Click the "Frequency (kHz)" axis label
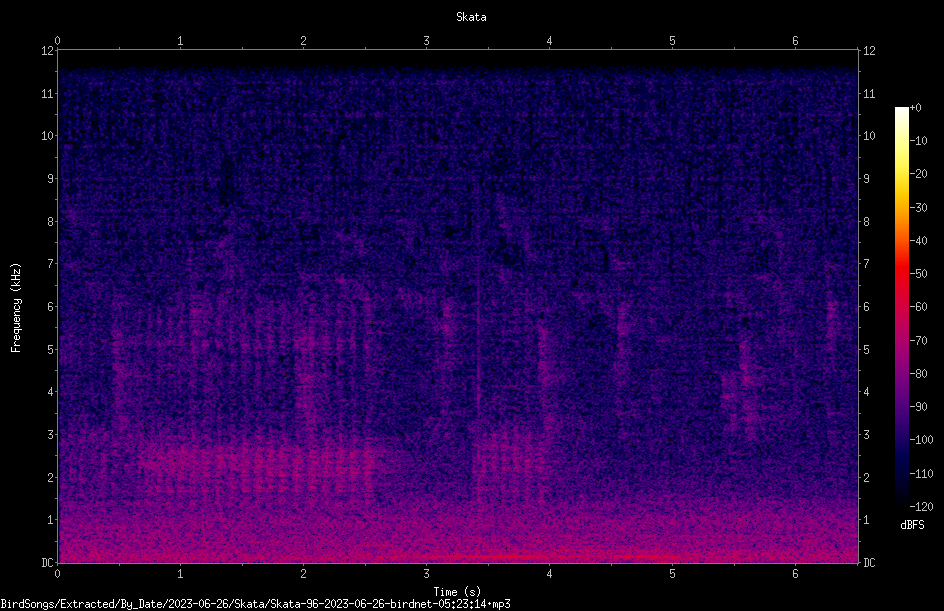 point(16,308)
